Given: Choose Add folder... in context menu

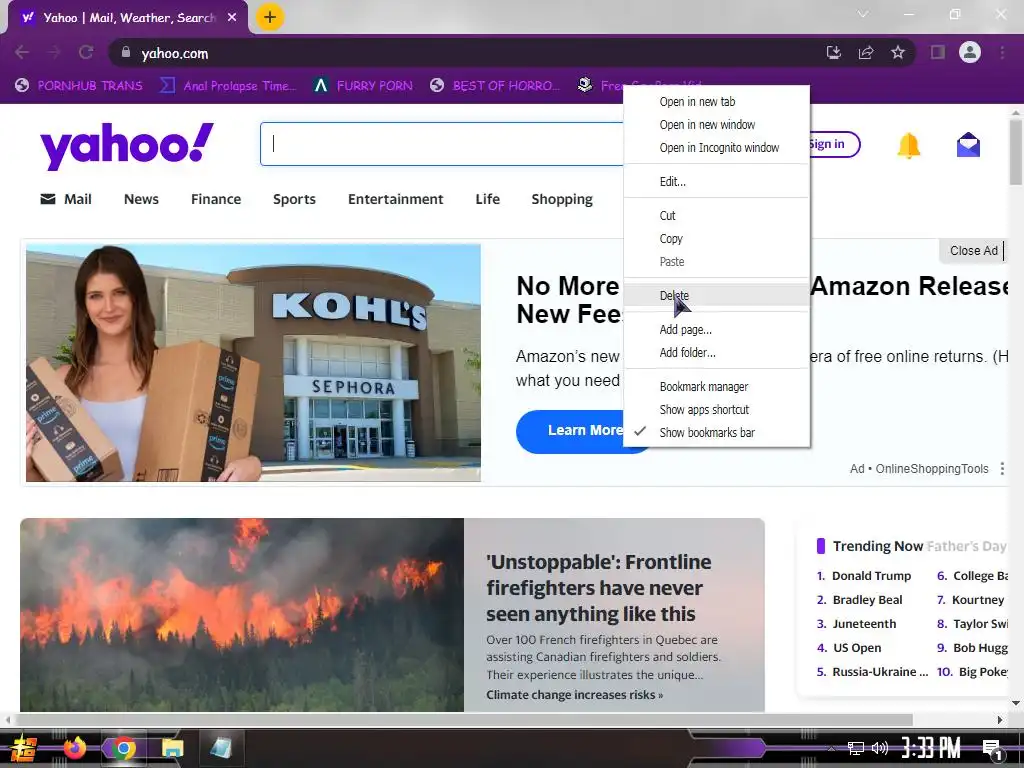Looking at the screenshot, I should click(x=716, y=353).
